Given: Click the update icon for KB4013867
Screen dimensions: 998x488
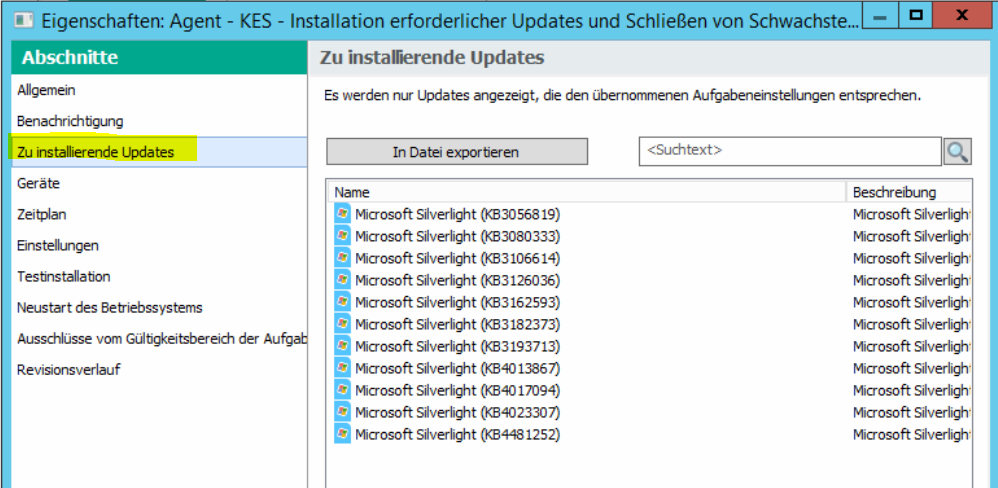Looking at the screenshot, I should click(x=342, y=368).
